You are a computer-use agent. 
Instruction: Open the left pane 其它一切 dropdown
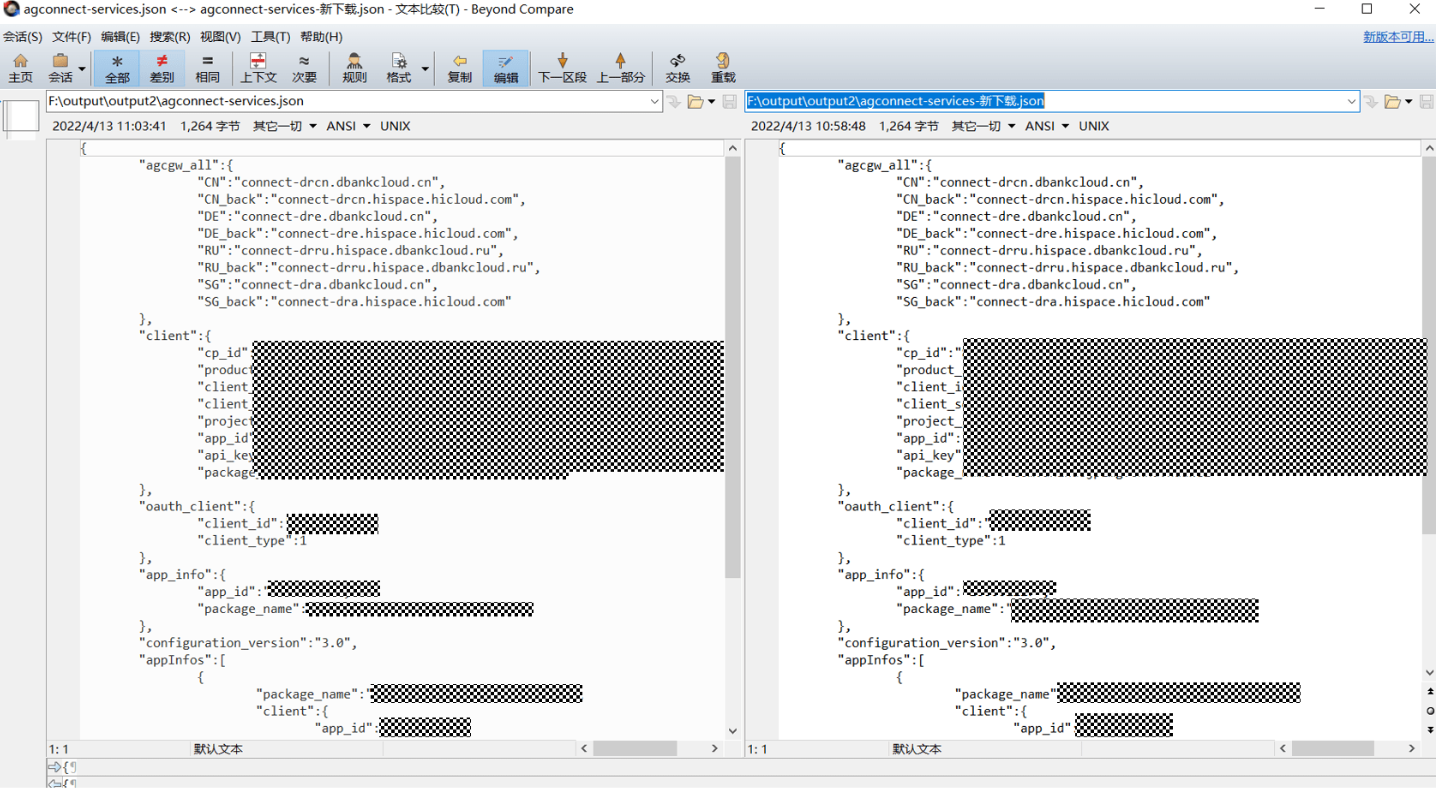pos(285,126)
